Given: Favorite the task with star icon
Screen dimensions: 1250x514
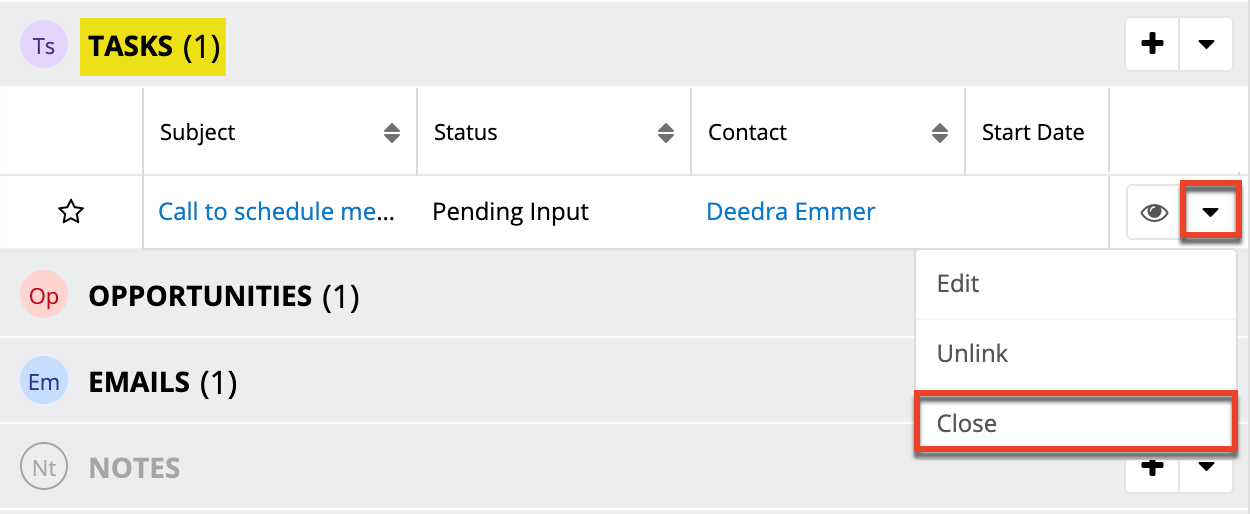Looking at the screenshot, I should pos(71,212).
